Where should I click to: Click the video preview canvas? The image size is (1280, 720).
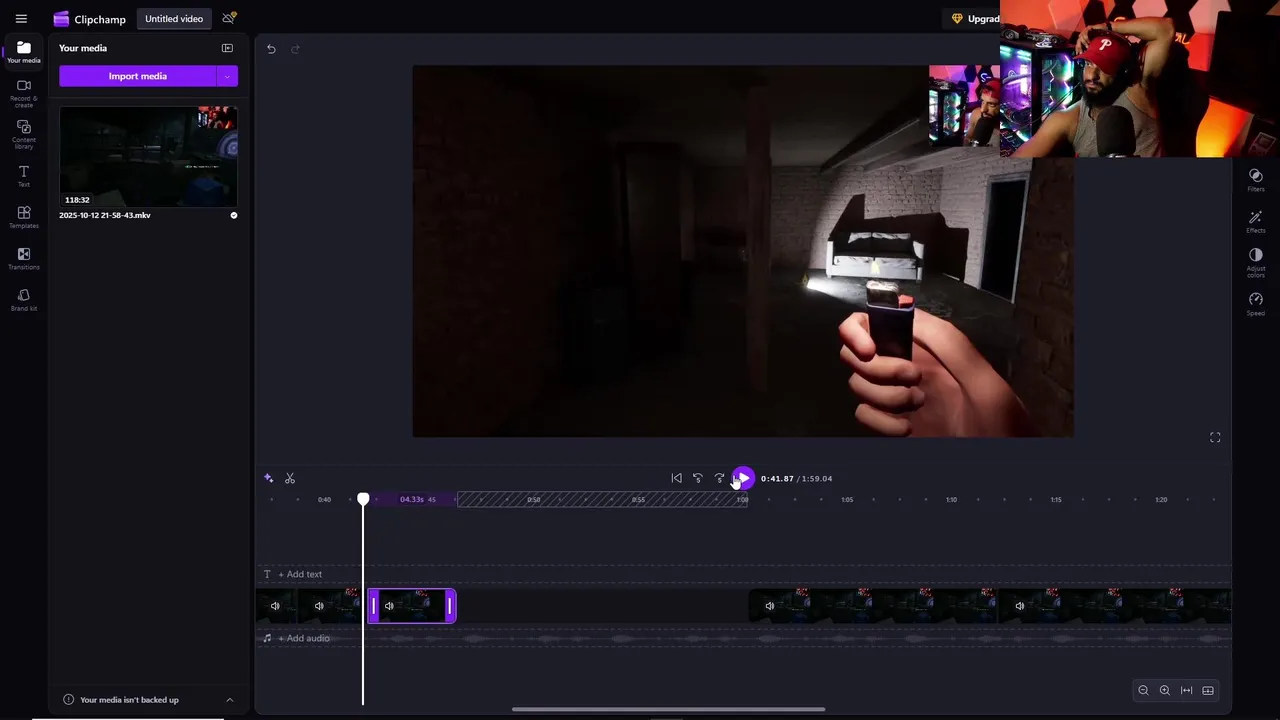(x=743, y=251)
